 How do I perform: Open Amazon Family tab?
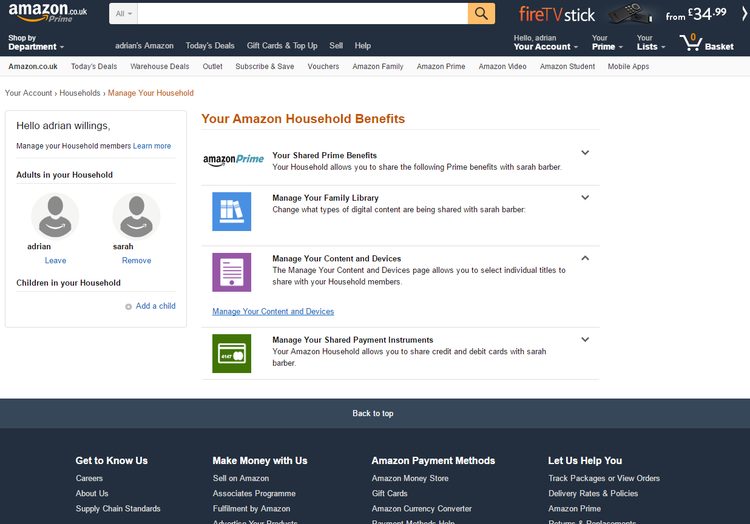pos(378,66)
